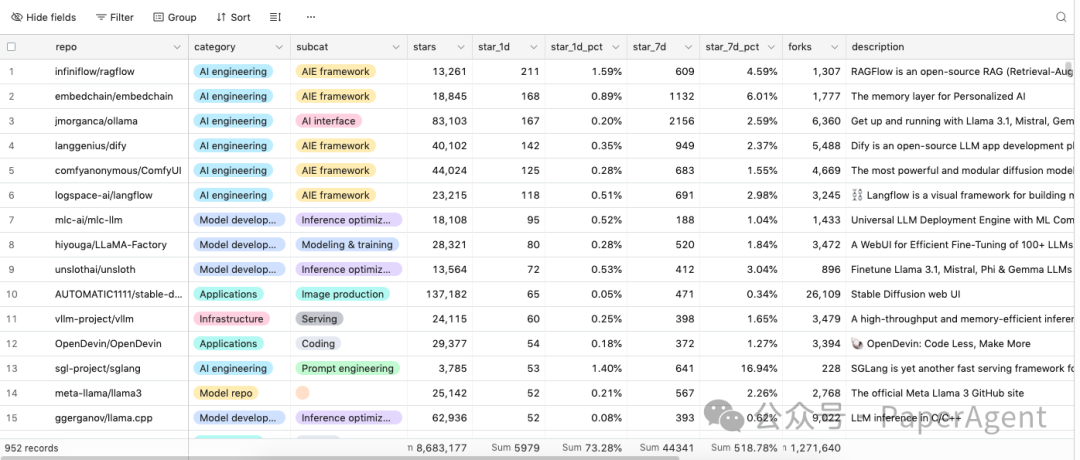Select the infiniflow/ragflow repo cell

click(96, 72)
